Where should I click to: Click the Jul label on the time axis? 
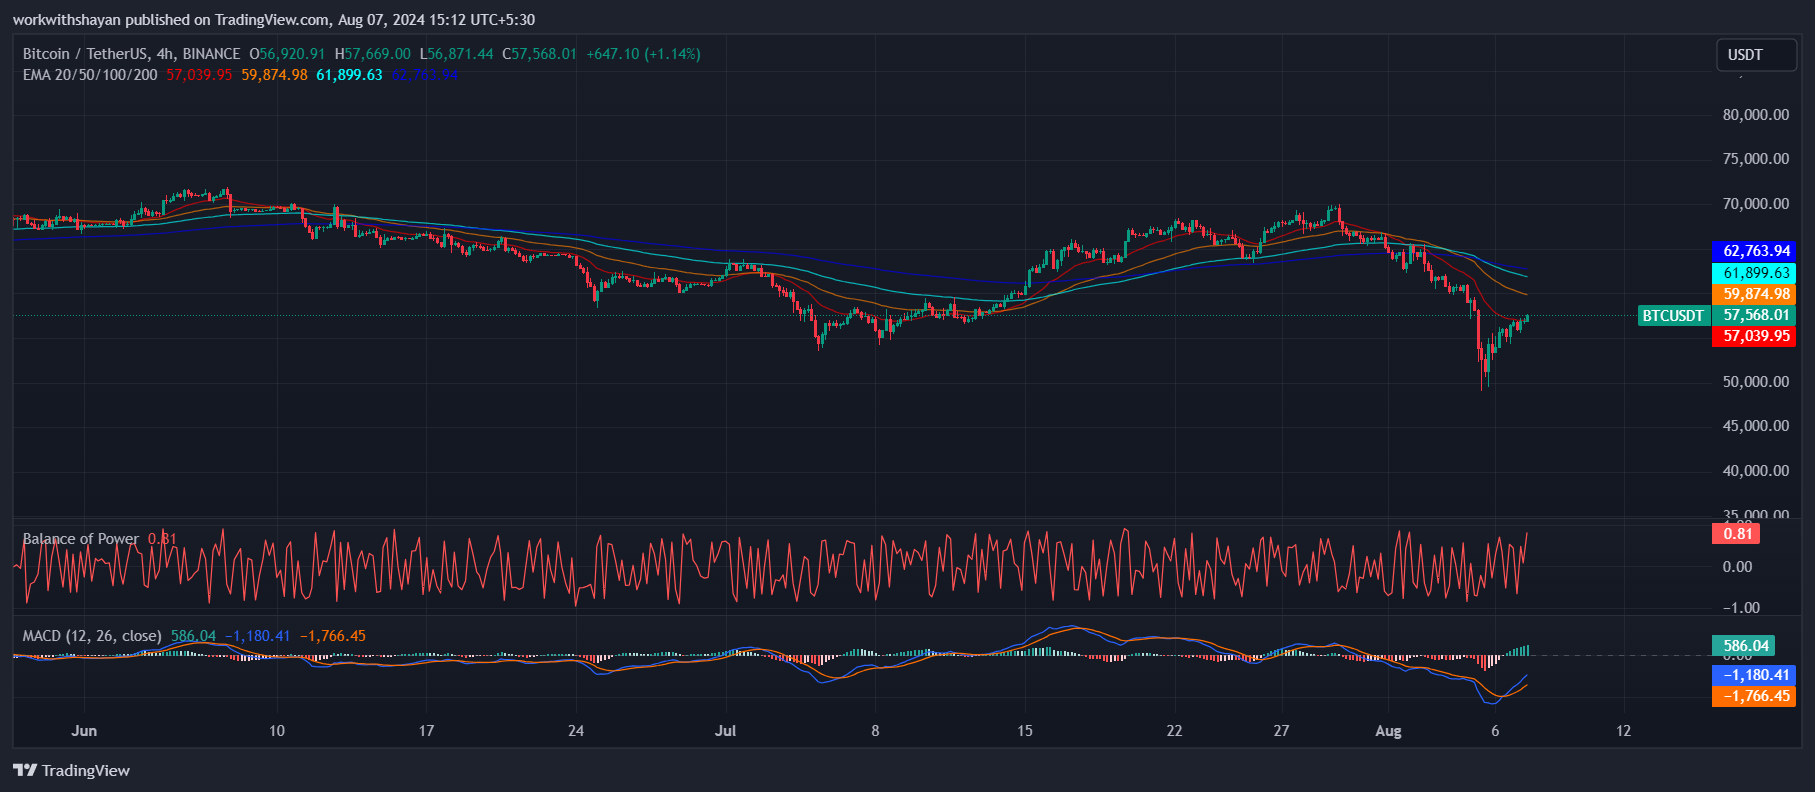coord(725,731)
